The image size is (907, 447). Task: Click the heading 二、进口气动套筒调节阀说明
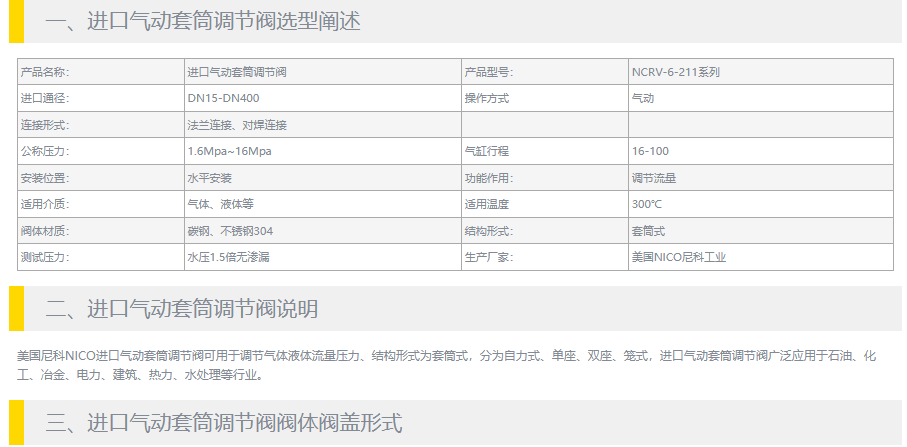tap(182, 309)
